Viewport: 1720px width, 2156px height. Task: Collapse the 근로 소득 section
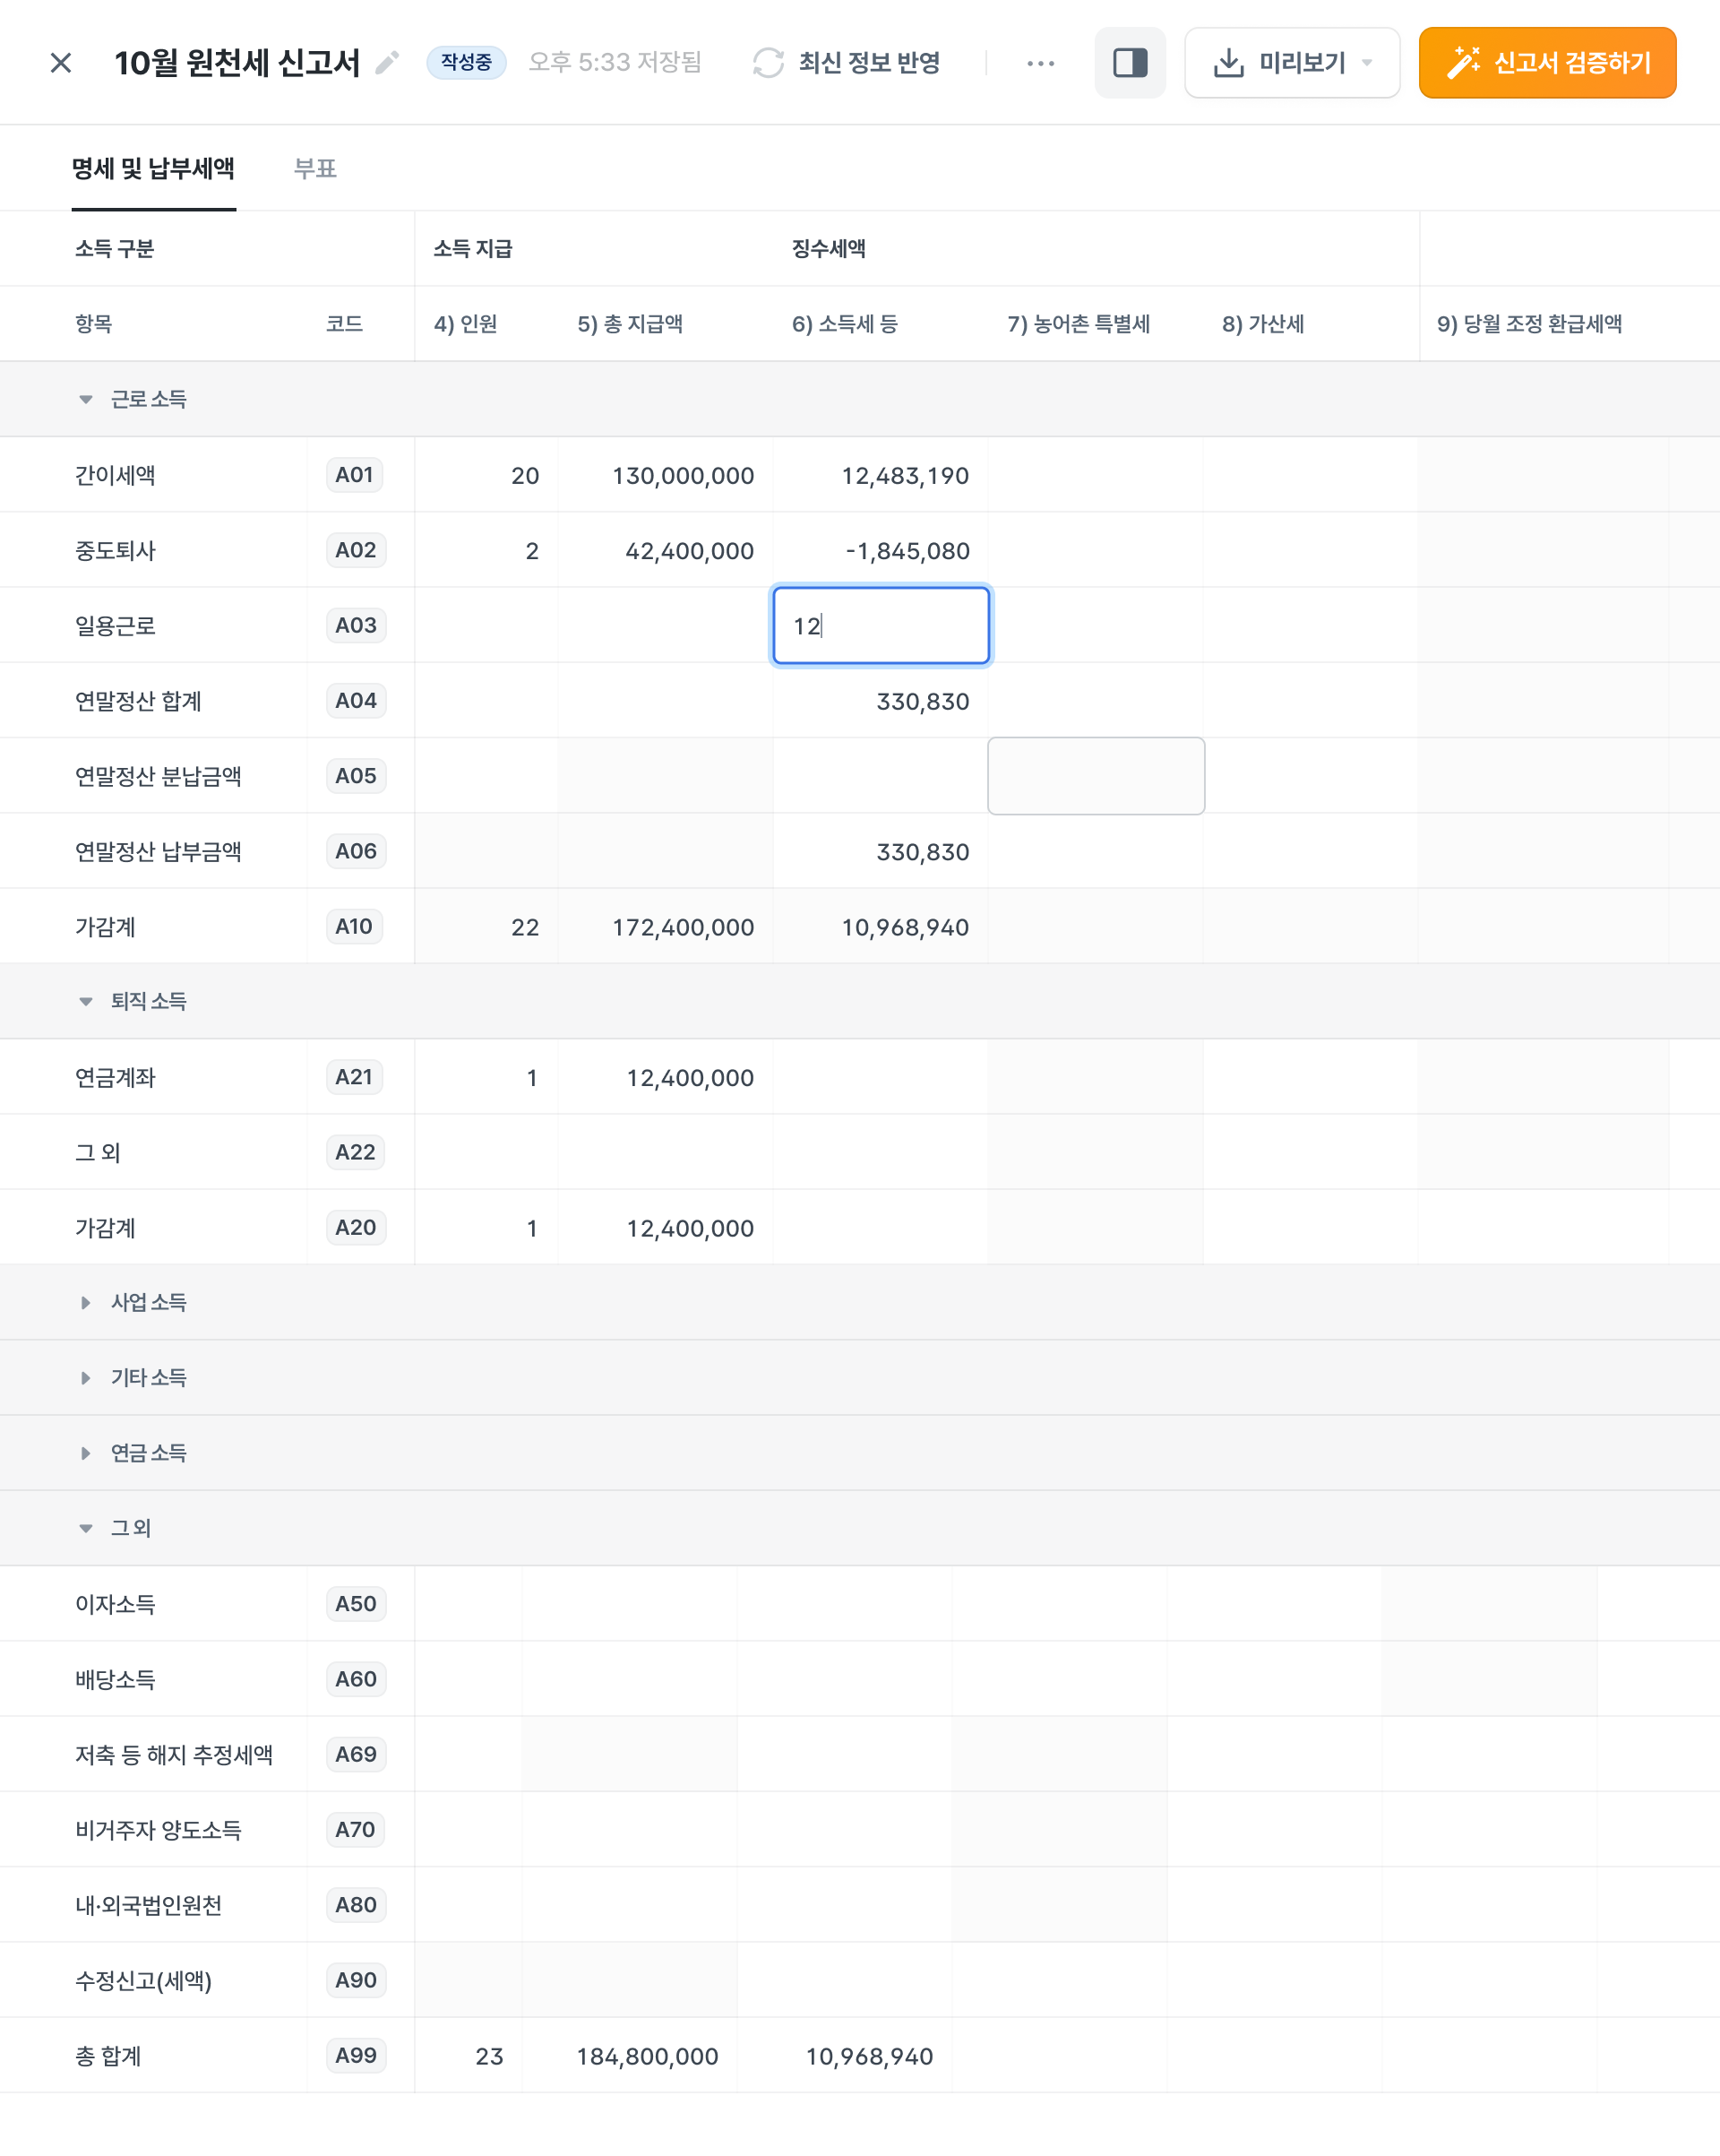[x=86, y=400]
